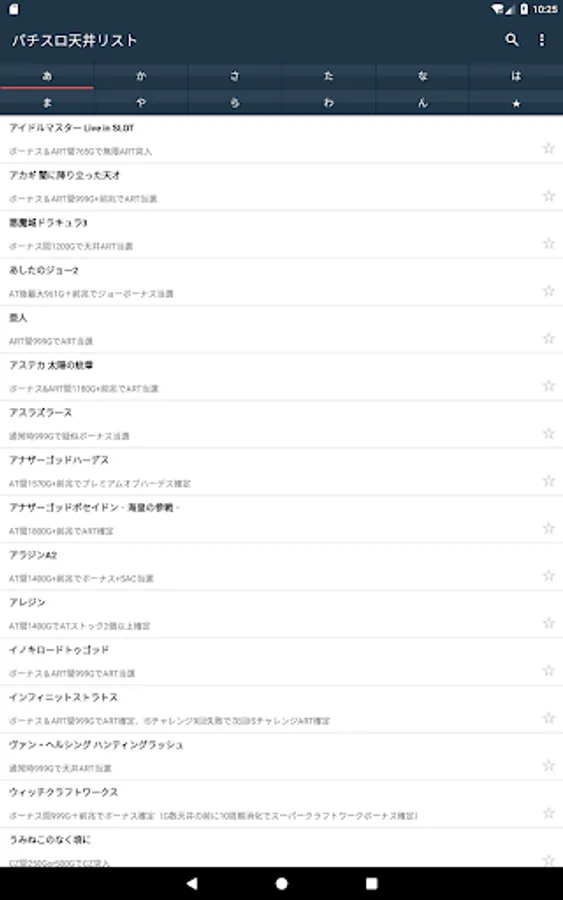Mark アナザーゴッドハーデス as favorite star

tap(549, 481)
